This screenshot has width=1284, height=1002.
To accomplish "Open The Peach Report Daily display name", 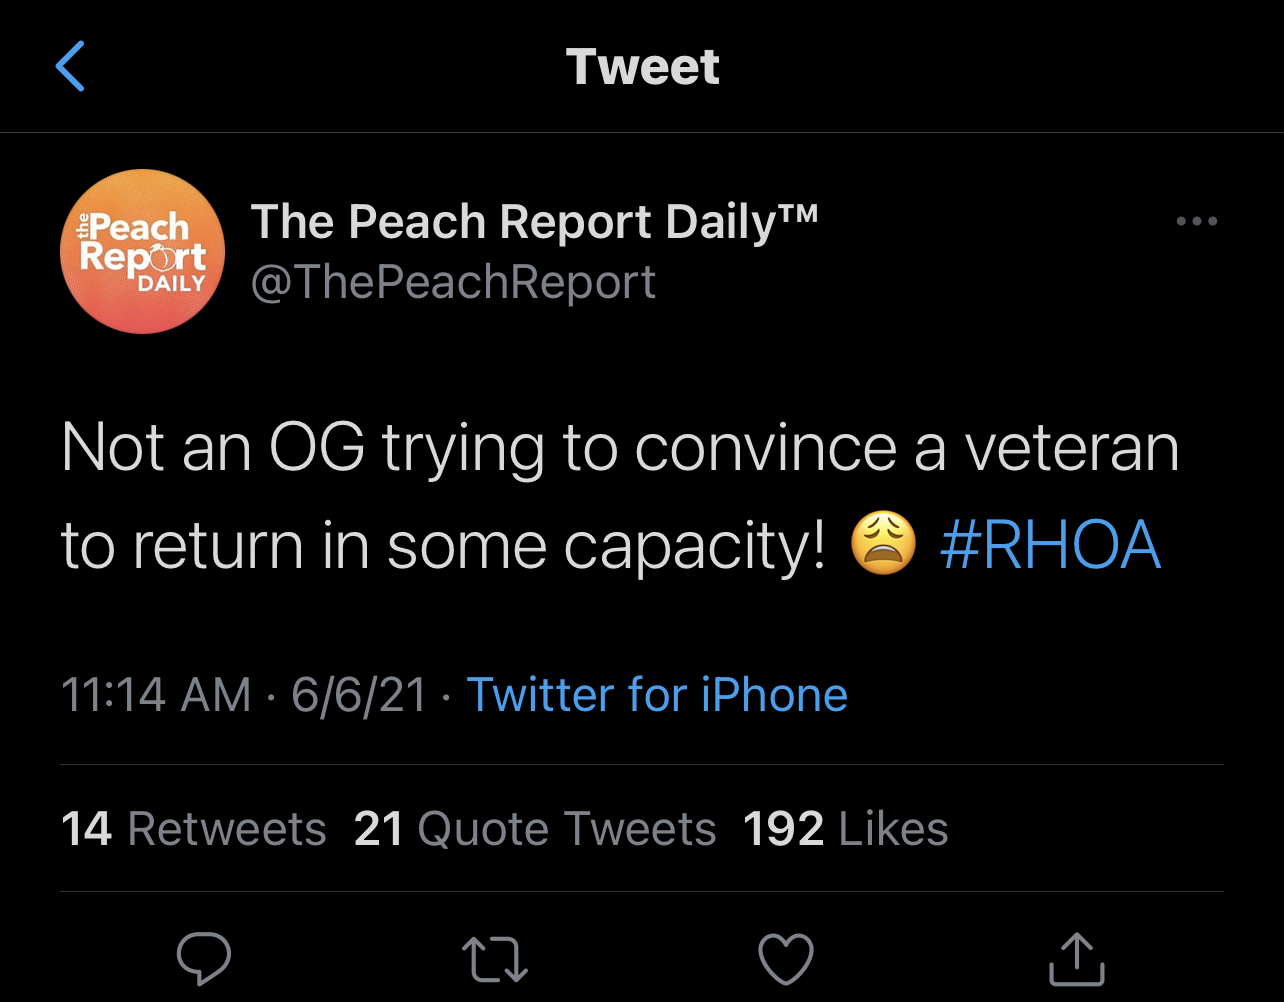I will tap(534, 222).
